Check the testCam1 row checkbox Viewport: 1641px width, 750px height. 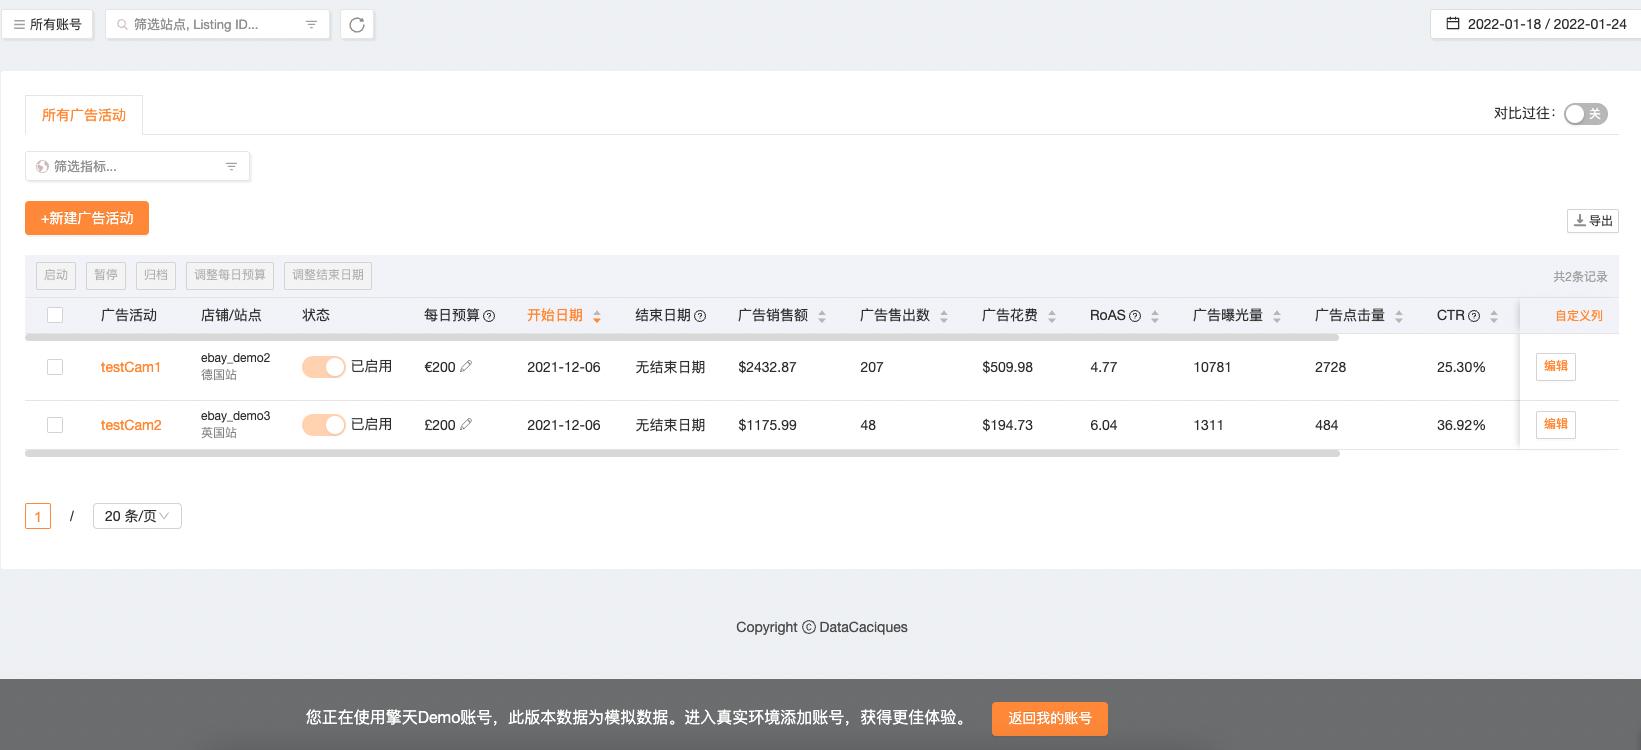55,367
